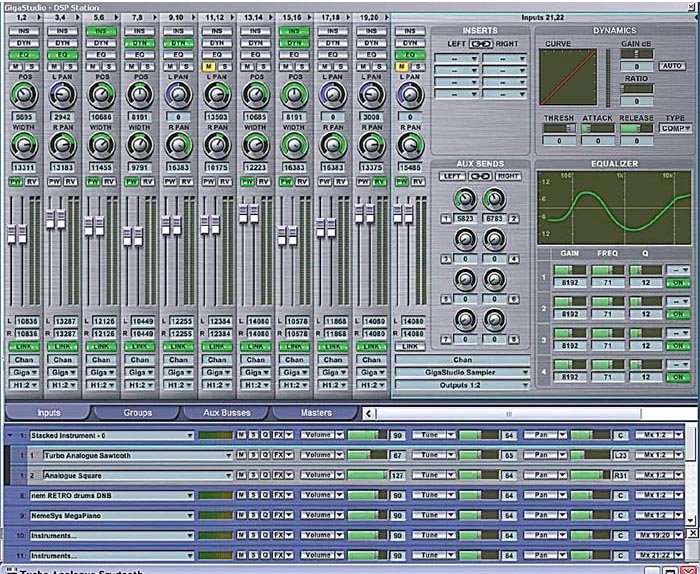700x574 pixels.
Task: Toggle DYN on channel 7,8
Action: [x=139, y=43]
